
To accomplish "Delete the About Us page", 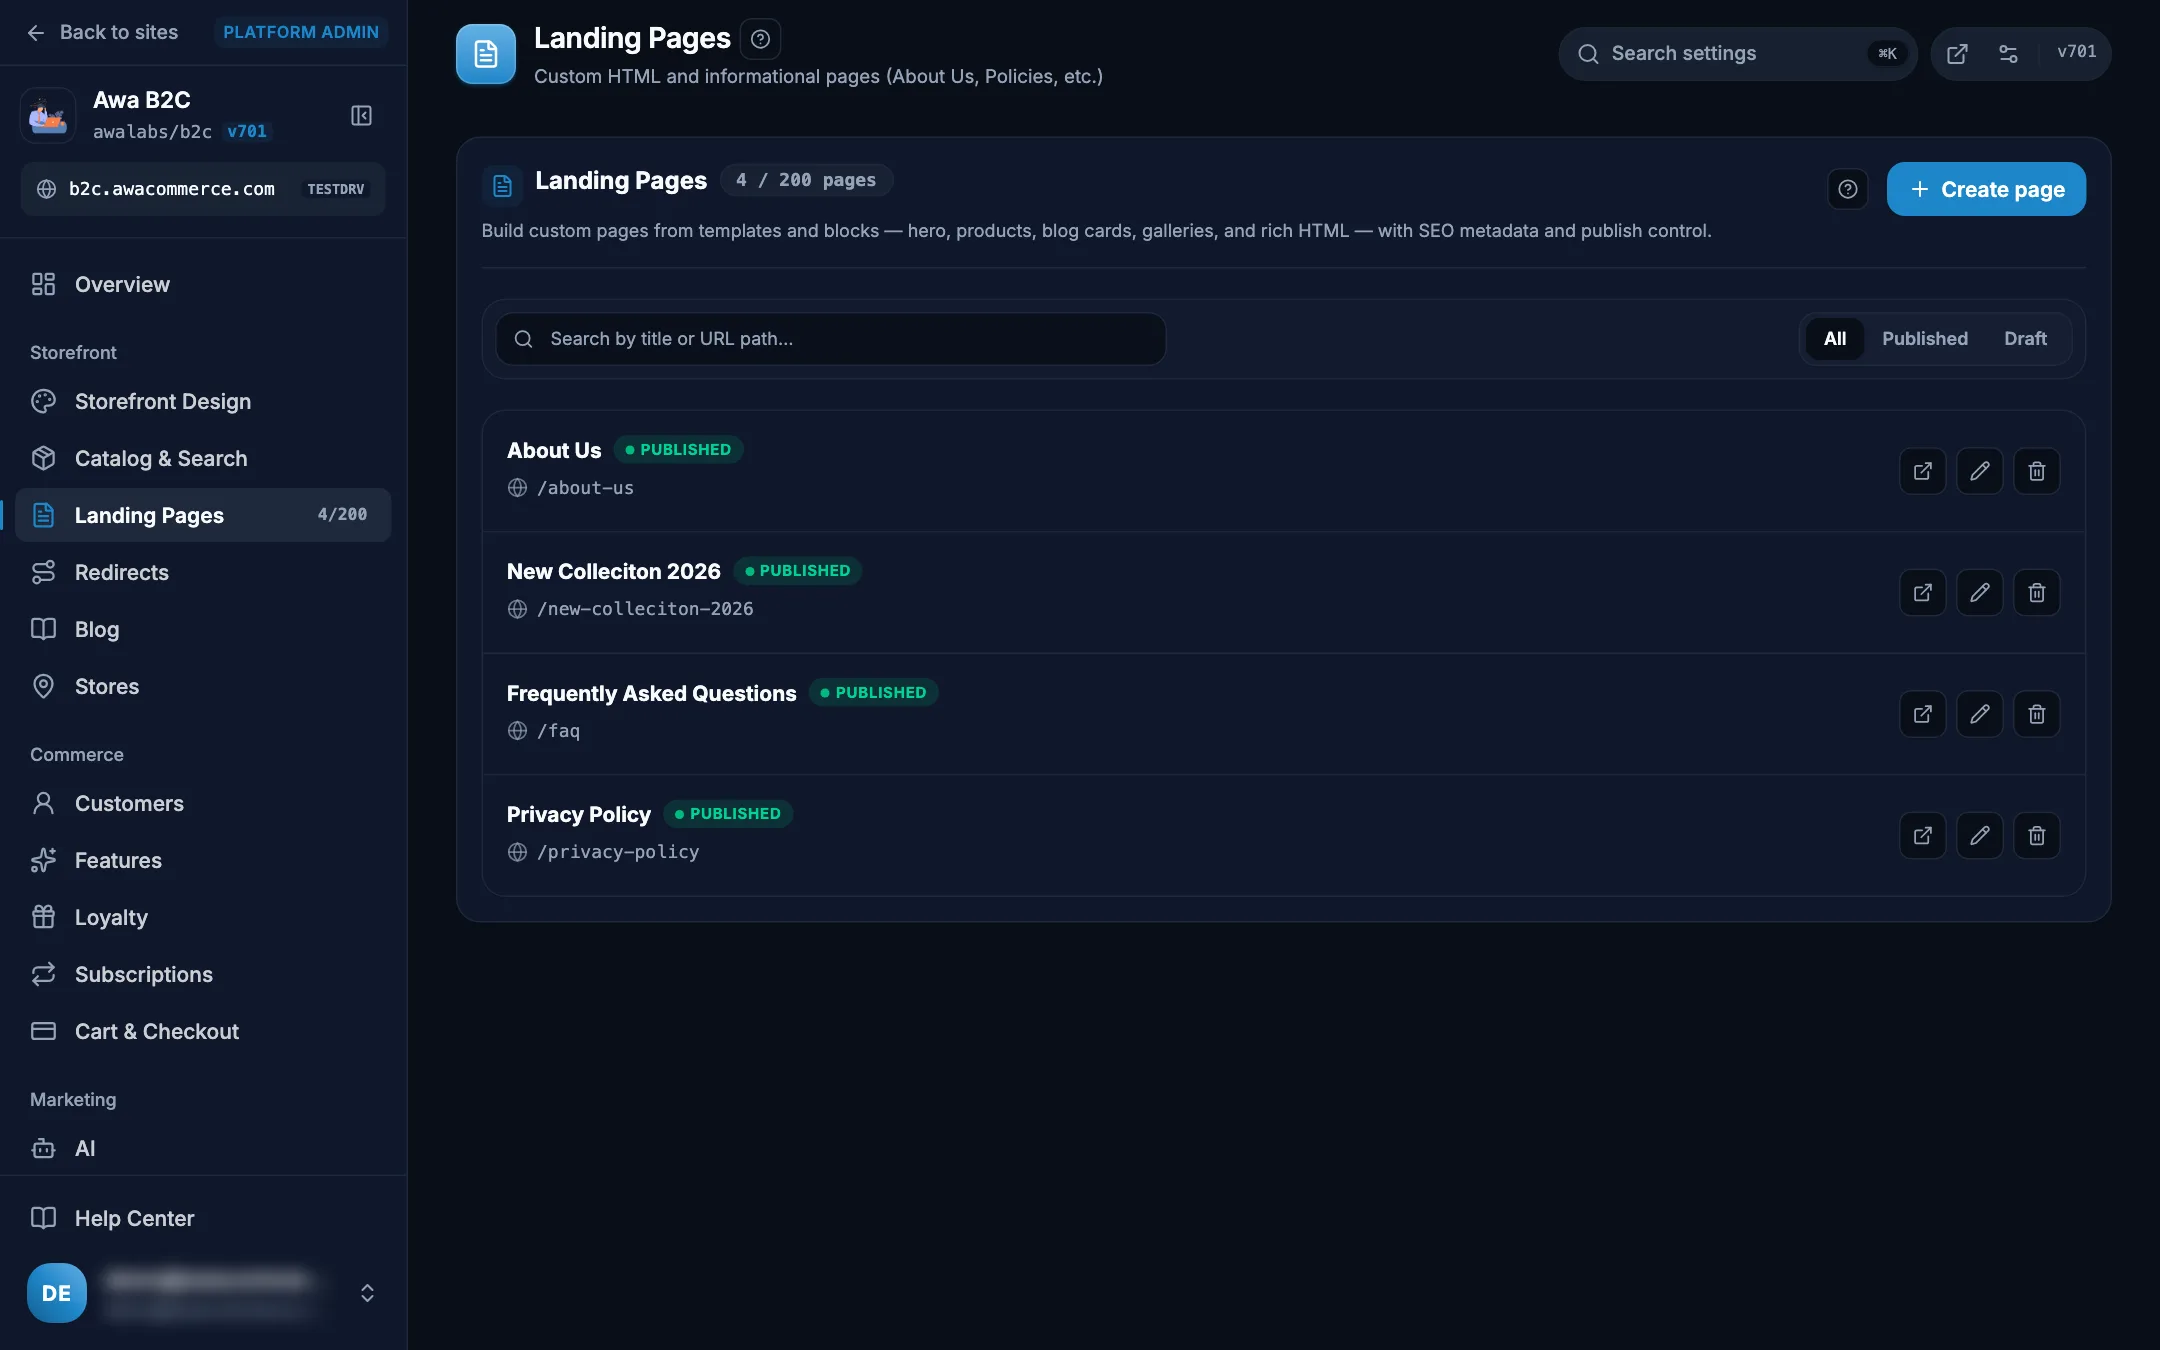I will click(2036, 471).
